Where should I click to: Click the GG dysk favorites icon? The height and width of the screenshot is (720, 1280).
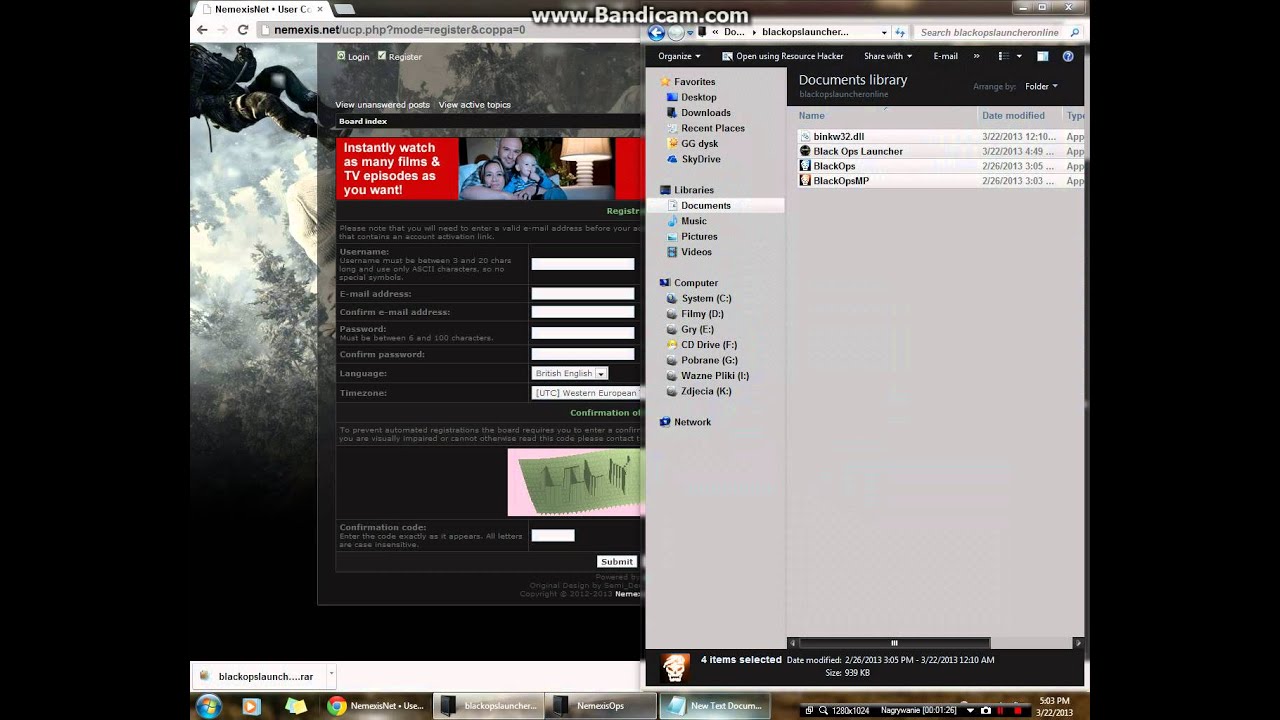[x=672, y=143]
